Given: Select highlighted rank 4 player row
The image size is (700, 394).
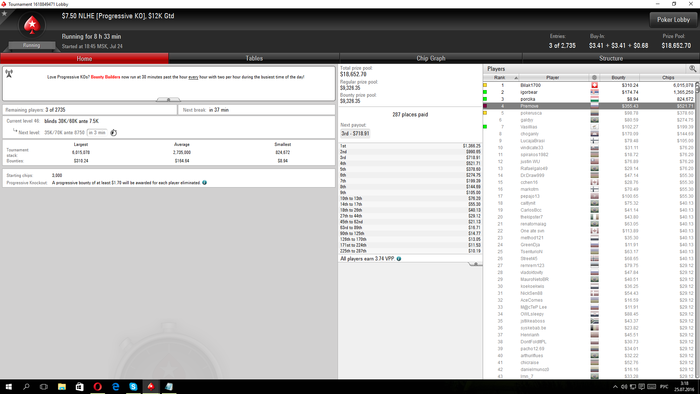Looking at the screenshot, I should [588, 106].
